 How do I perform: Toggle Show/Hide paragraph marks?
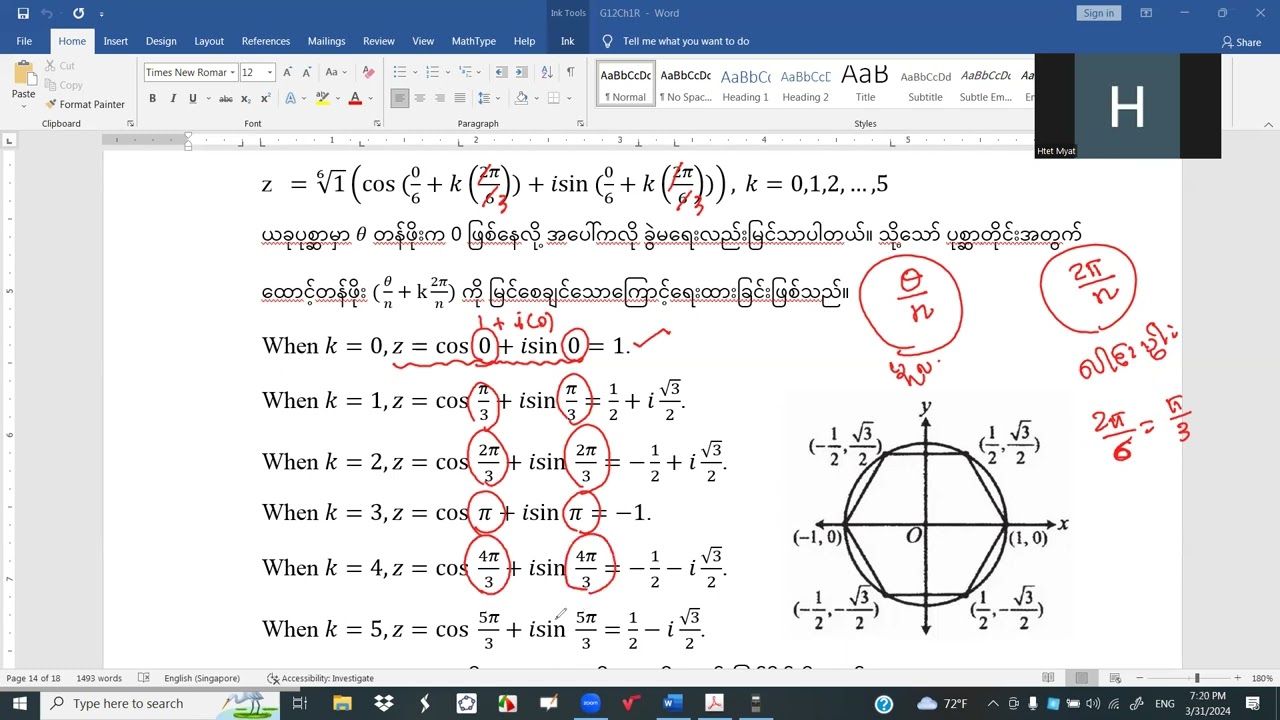coord(570,72)
